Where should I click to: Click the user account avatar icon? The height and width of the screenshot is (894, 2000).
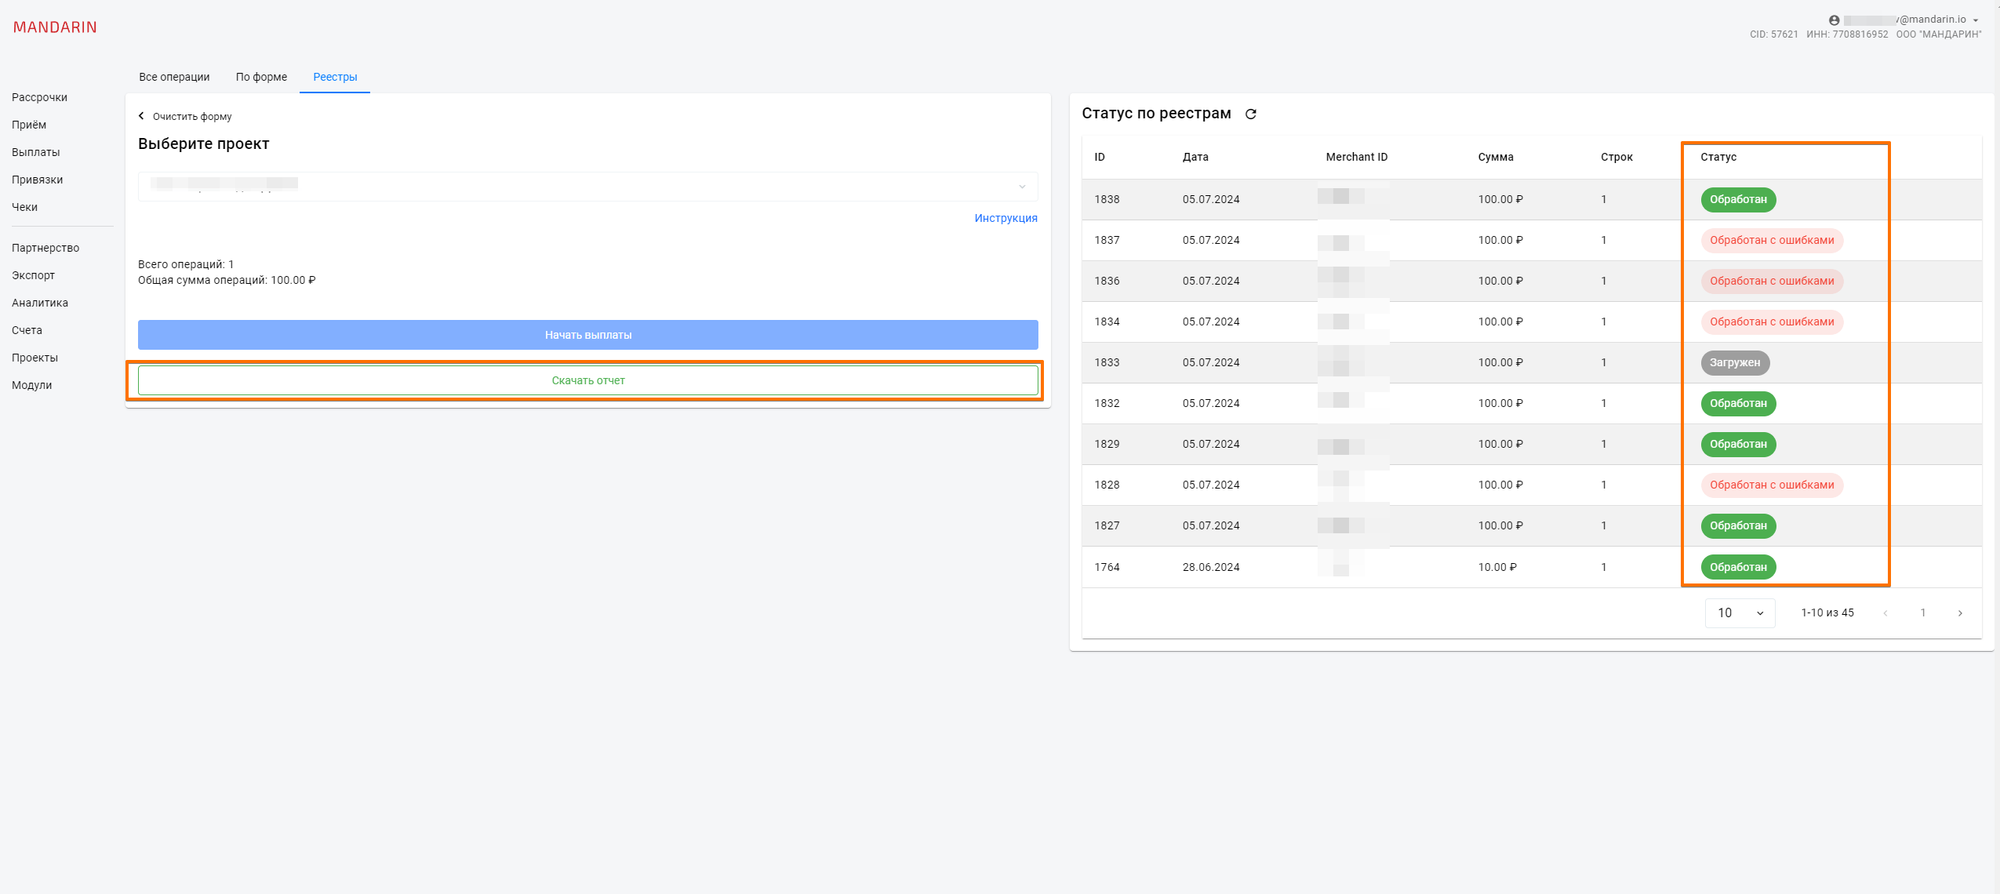coord(1834,20)
